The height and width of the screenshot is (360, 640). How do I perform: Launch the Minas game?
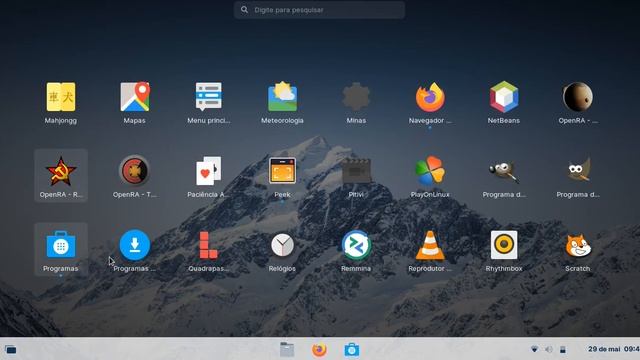click(x=356, y=97)
